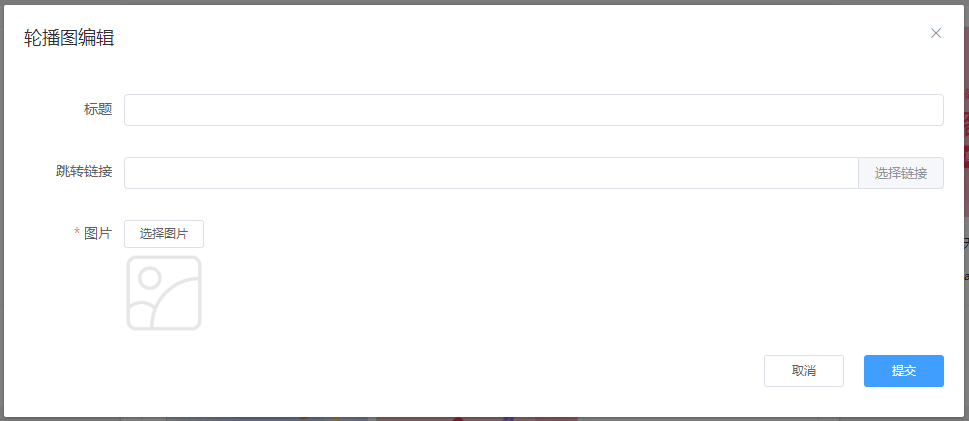The width and height of the screenshot is (969, 421).
Task: Submit the form with the 提交 button
Action: [903, 371]
